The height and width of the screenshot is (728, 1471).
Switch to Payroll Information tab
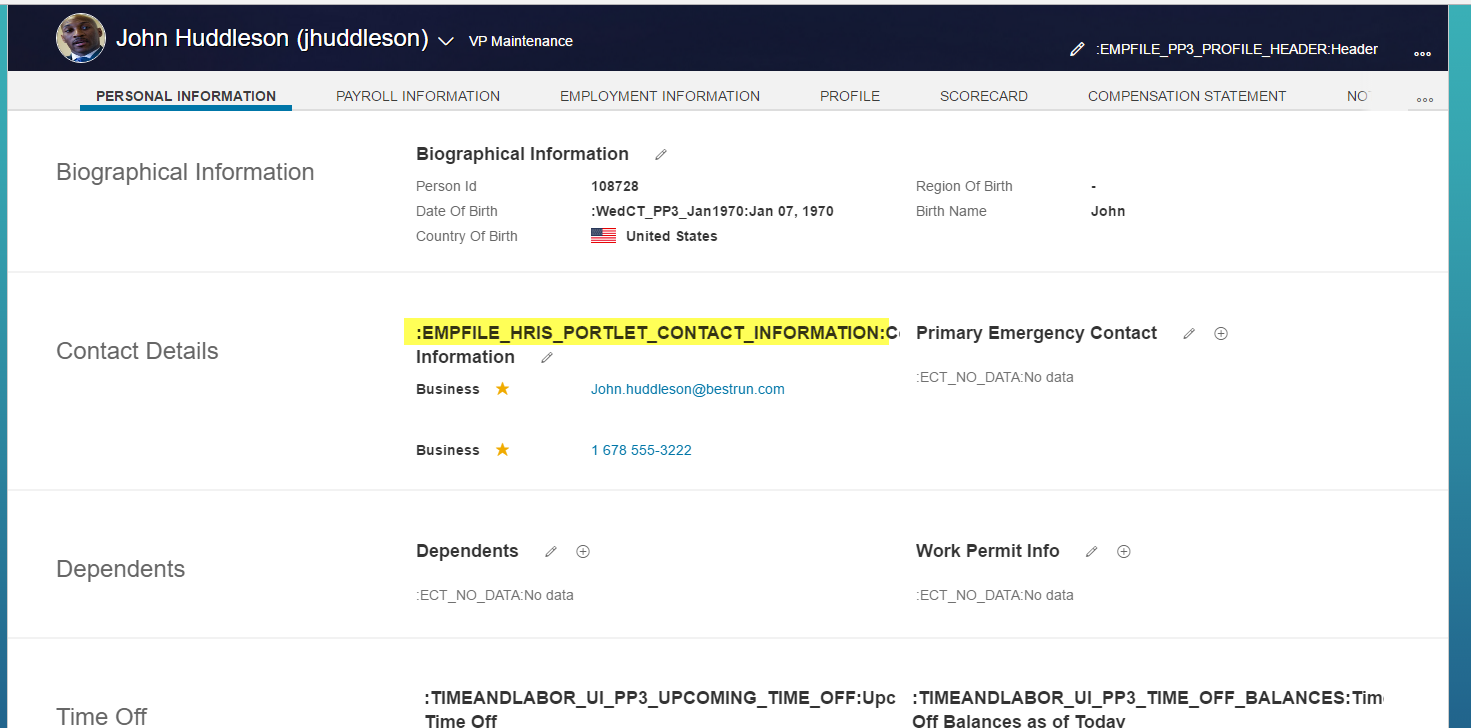pyautogui.click(x=418, y=96)
